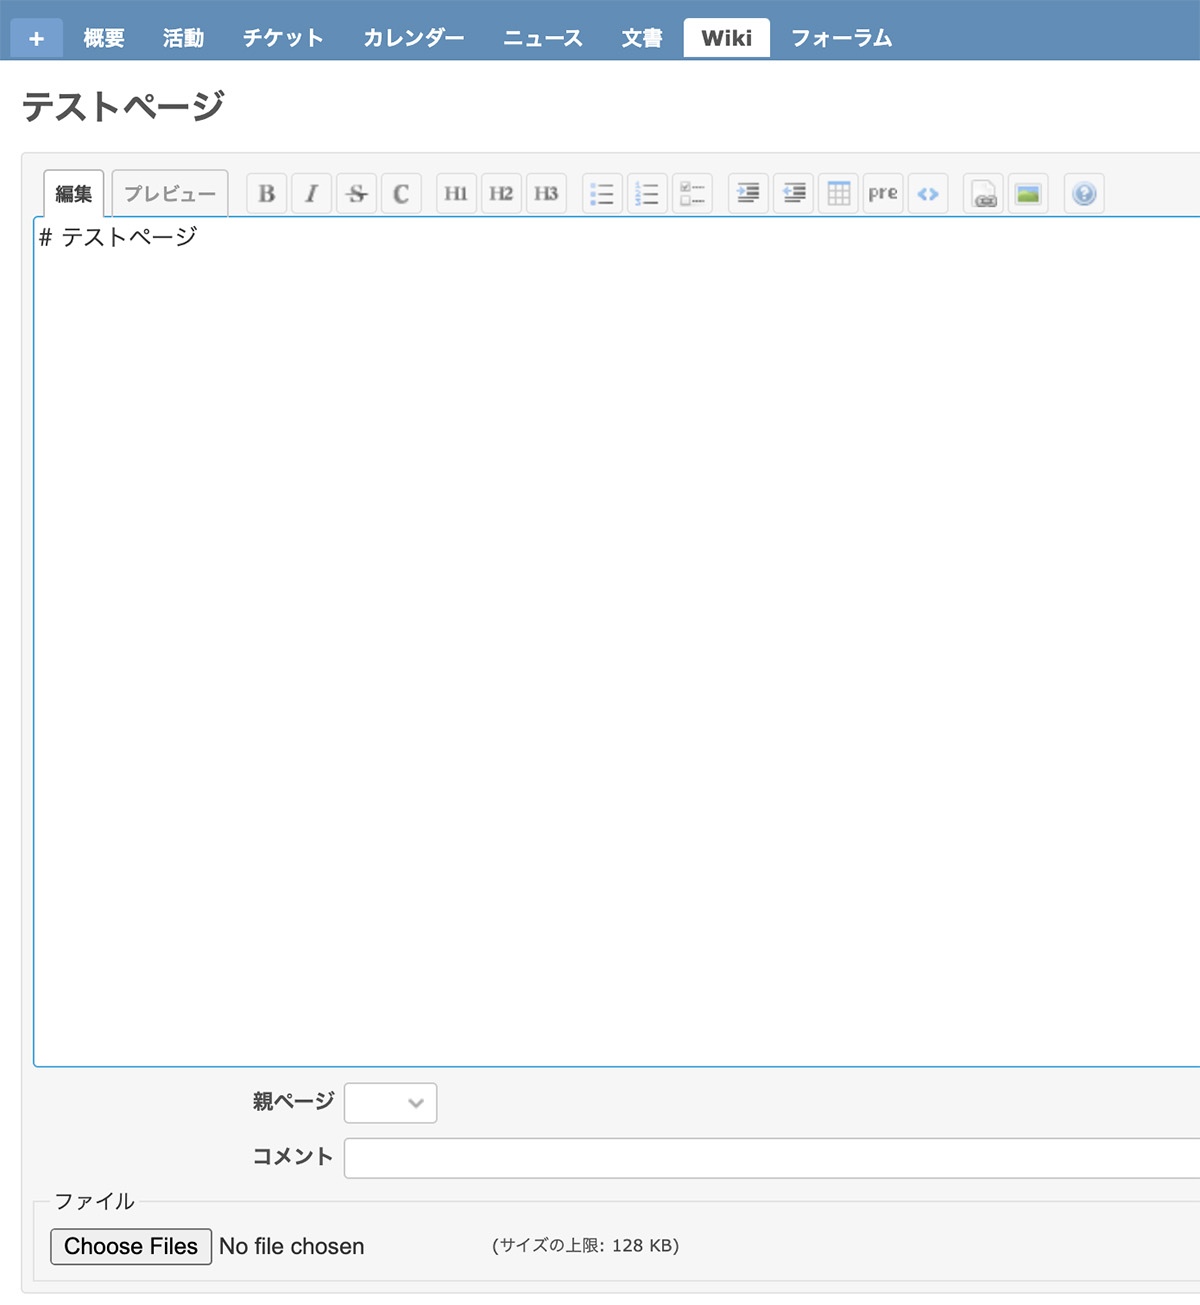Open the plus new-object menu

point(37,38)
